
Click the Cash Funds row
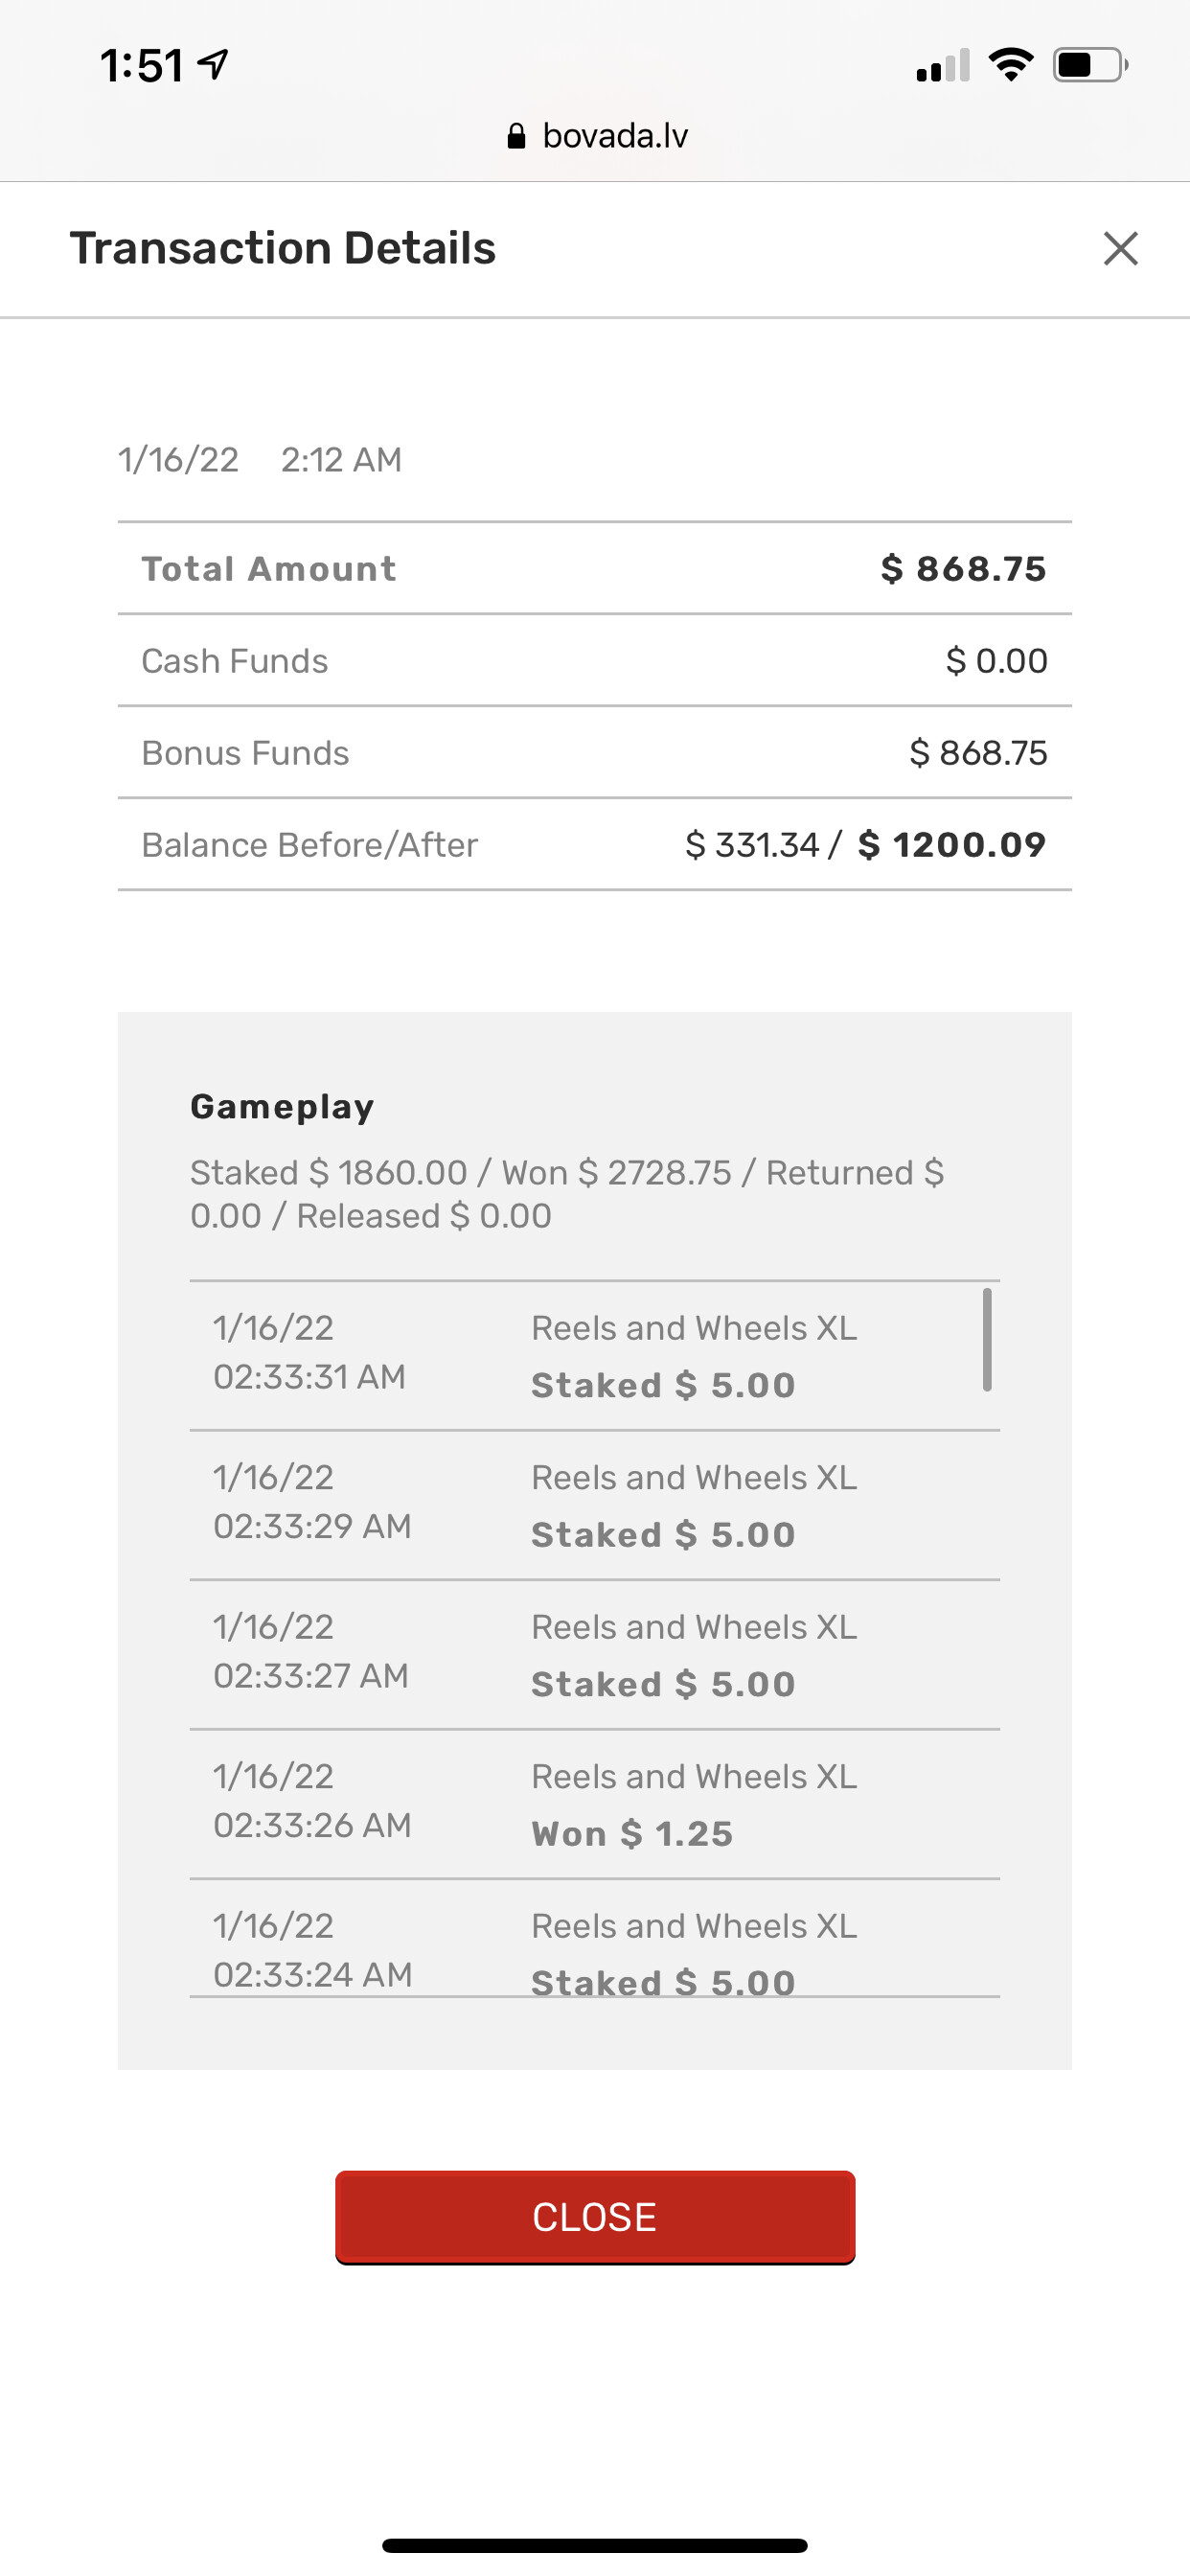[594, 660]
